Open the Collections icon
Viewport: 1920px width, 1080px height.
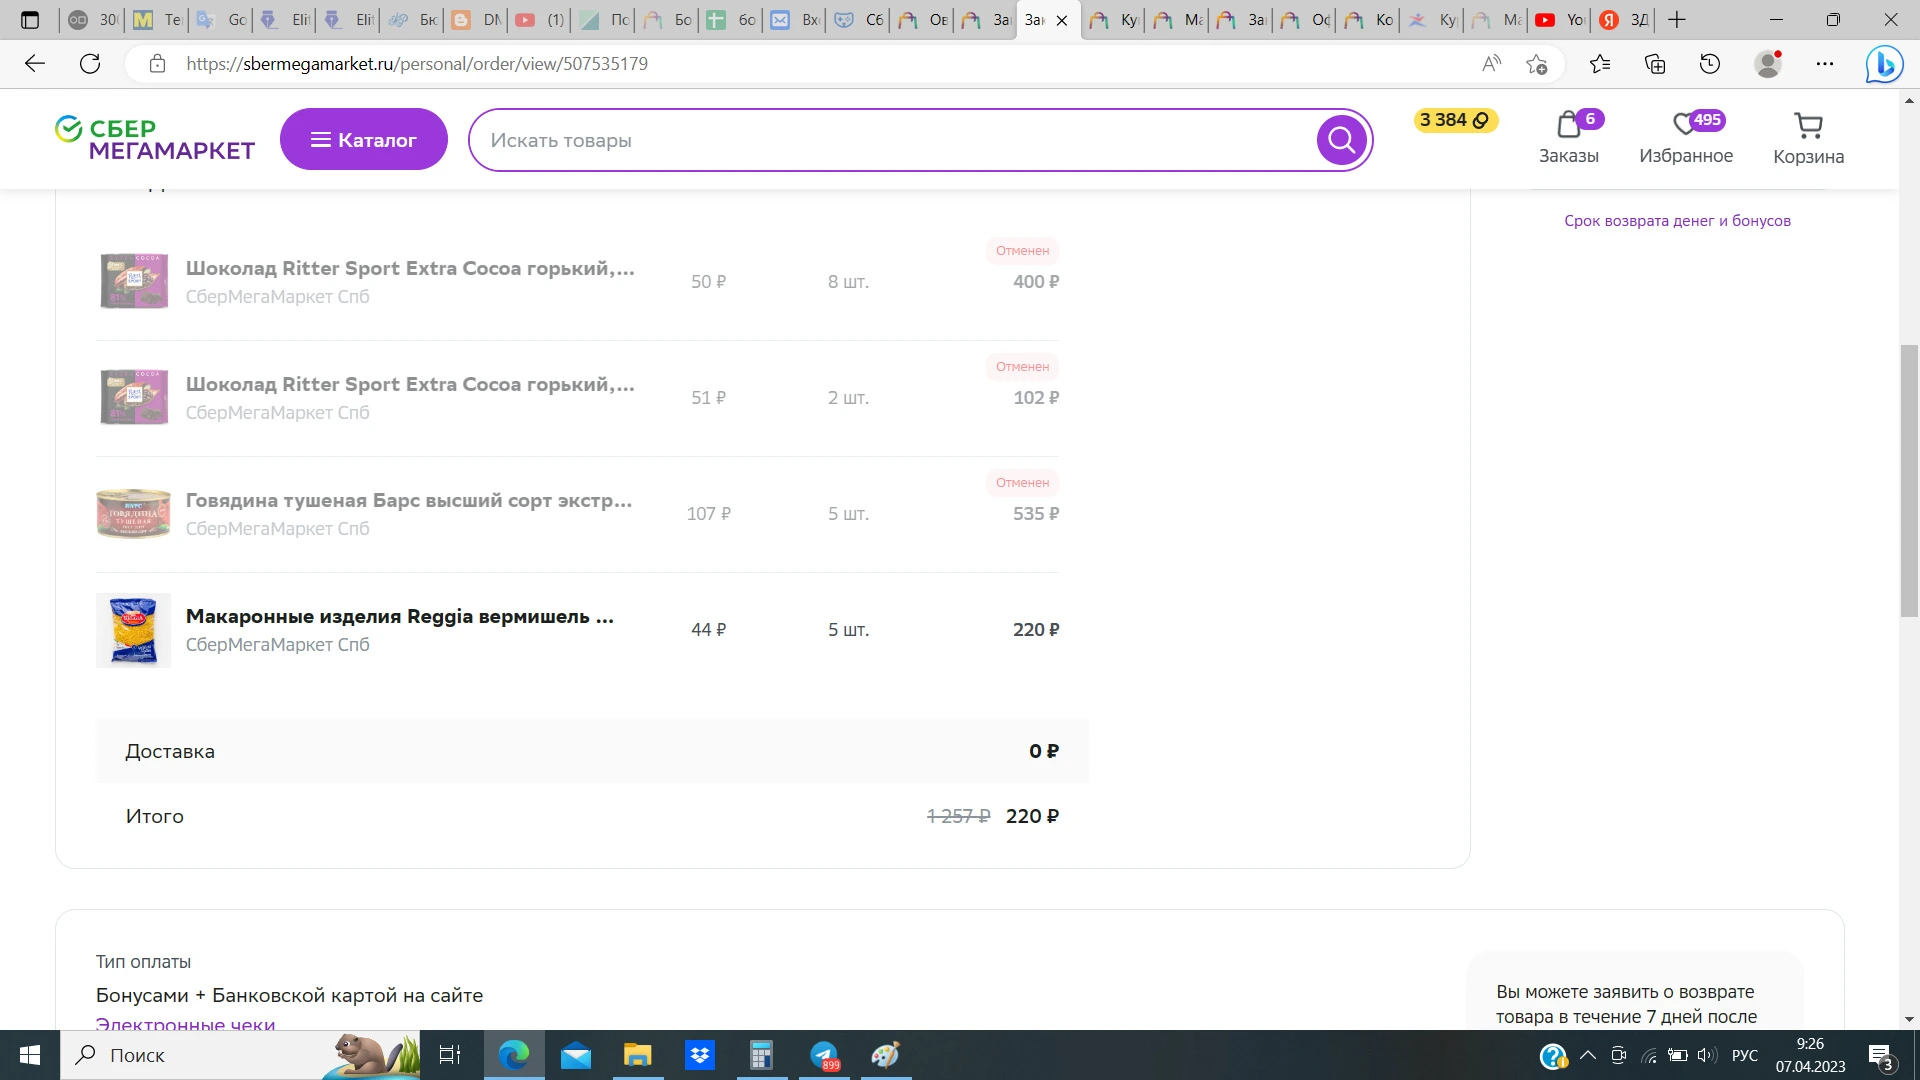tap(1655, 64)
